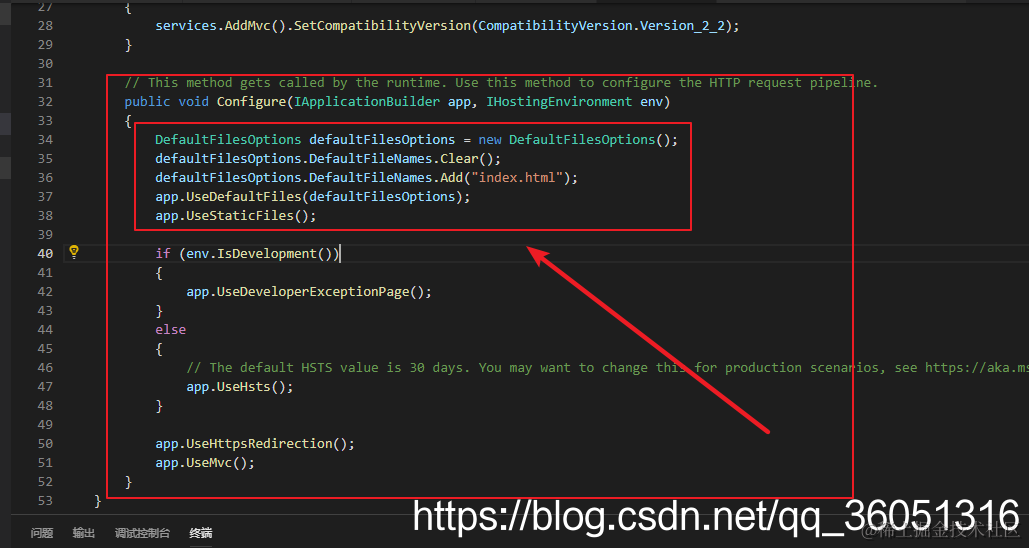Click the app.UseDefaultFiles(defaultFilesOptions) line
The width and height of the screenshot is (1029, 548).
click(x=313, y=197)
